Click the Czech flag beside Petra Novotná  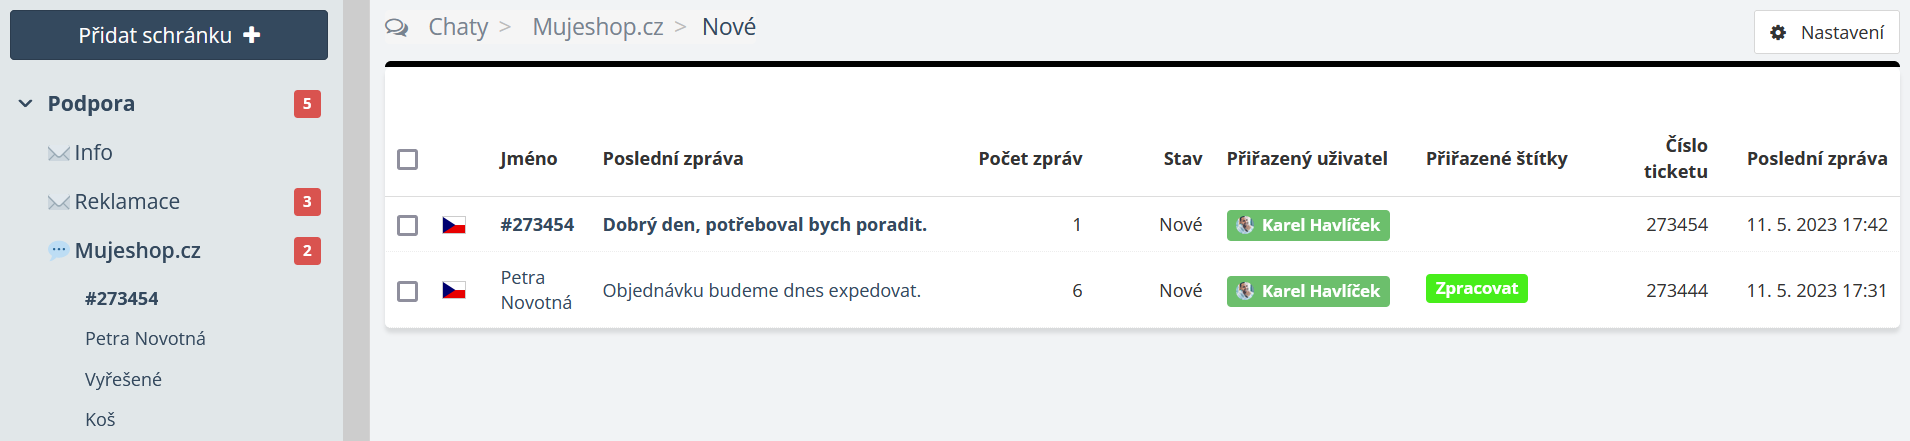click(x=454, y=291)
